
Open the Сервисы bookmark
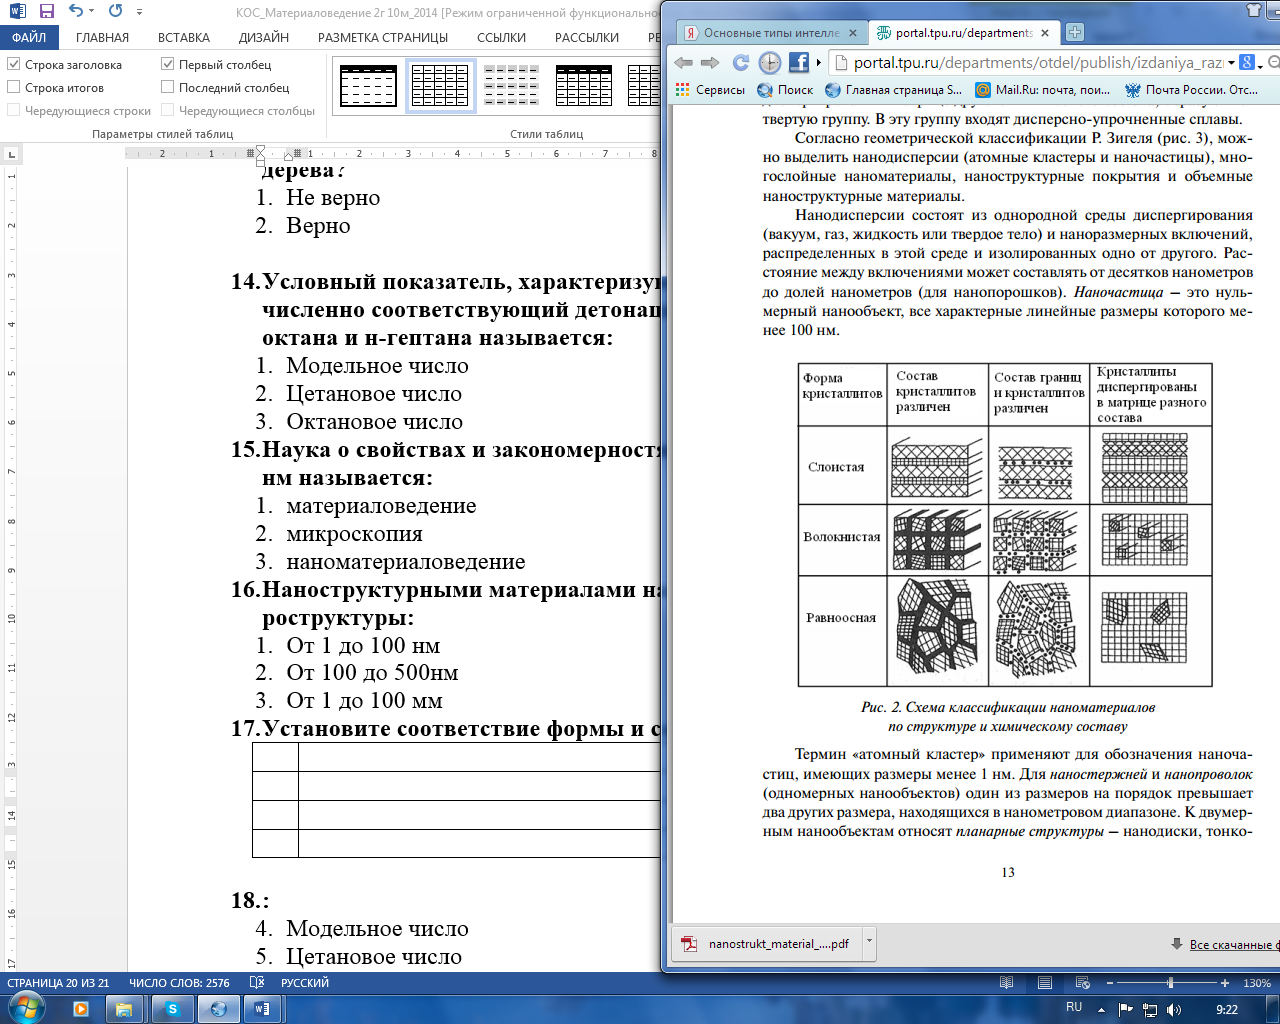(x=710, y=90)
